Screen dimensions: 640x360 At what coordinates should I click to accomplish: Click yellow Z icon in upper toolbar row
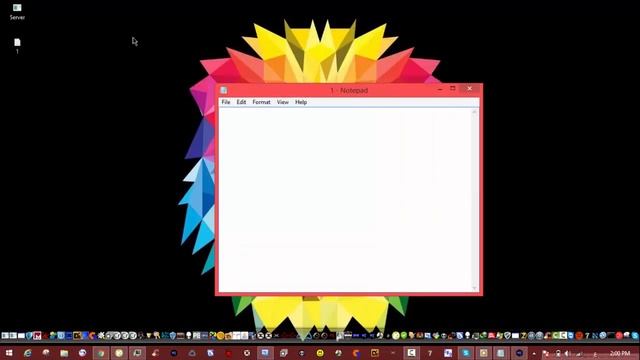(x=523, y=336)
